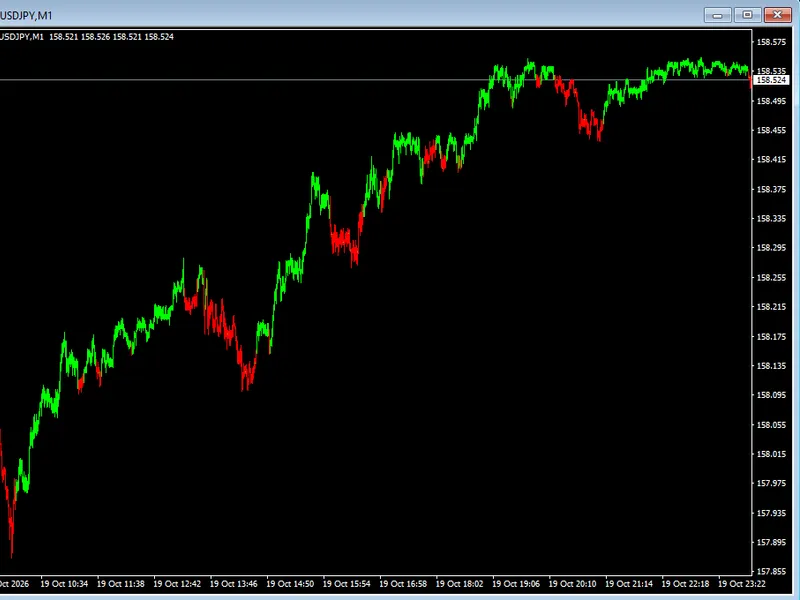Screen dimensions: 800x600
Task: Click time label 19 Oct 11:38
Action: tap(121, 584)
